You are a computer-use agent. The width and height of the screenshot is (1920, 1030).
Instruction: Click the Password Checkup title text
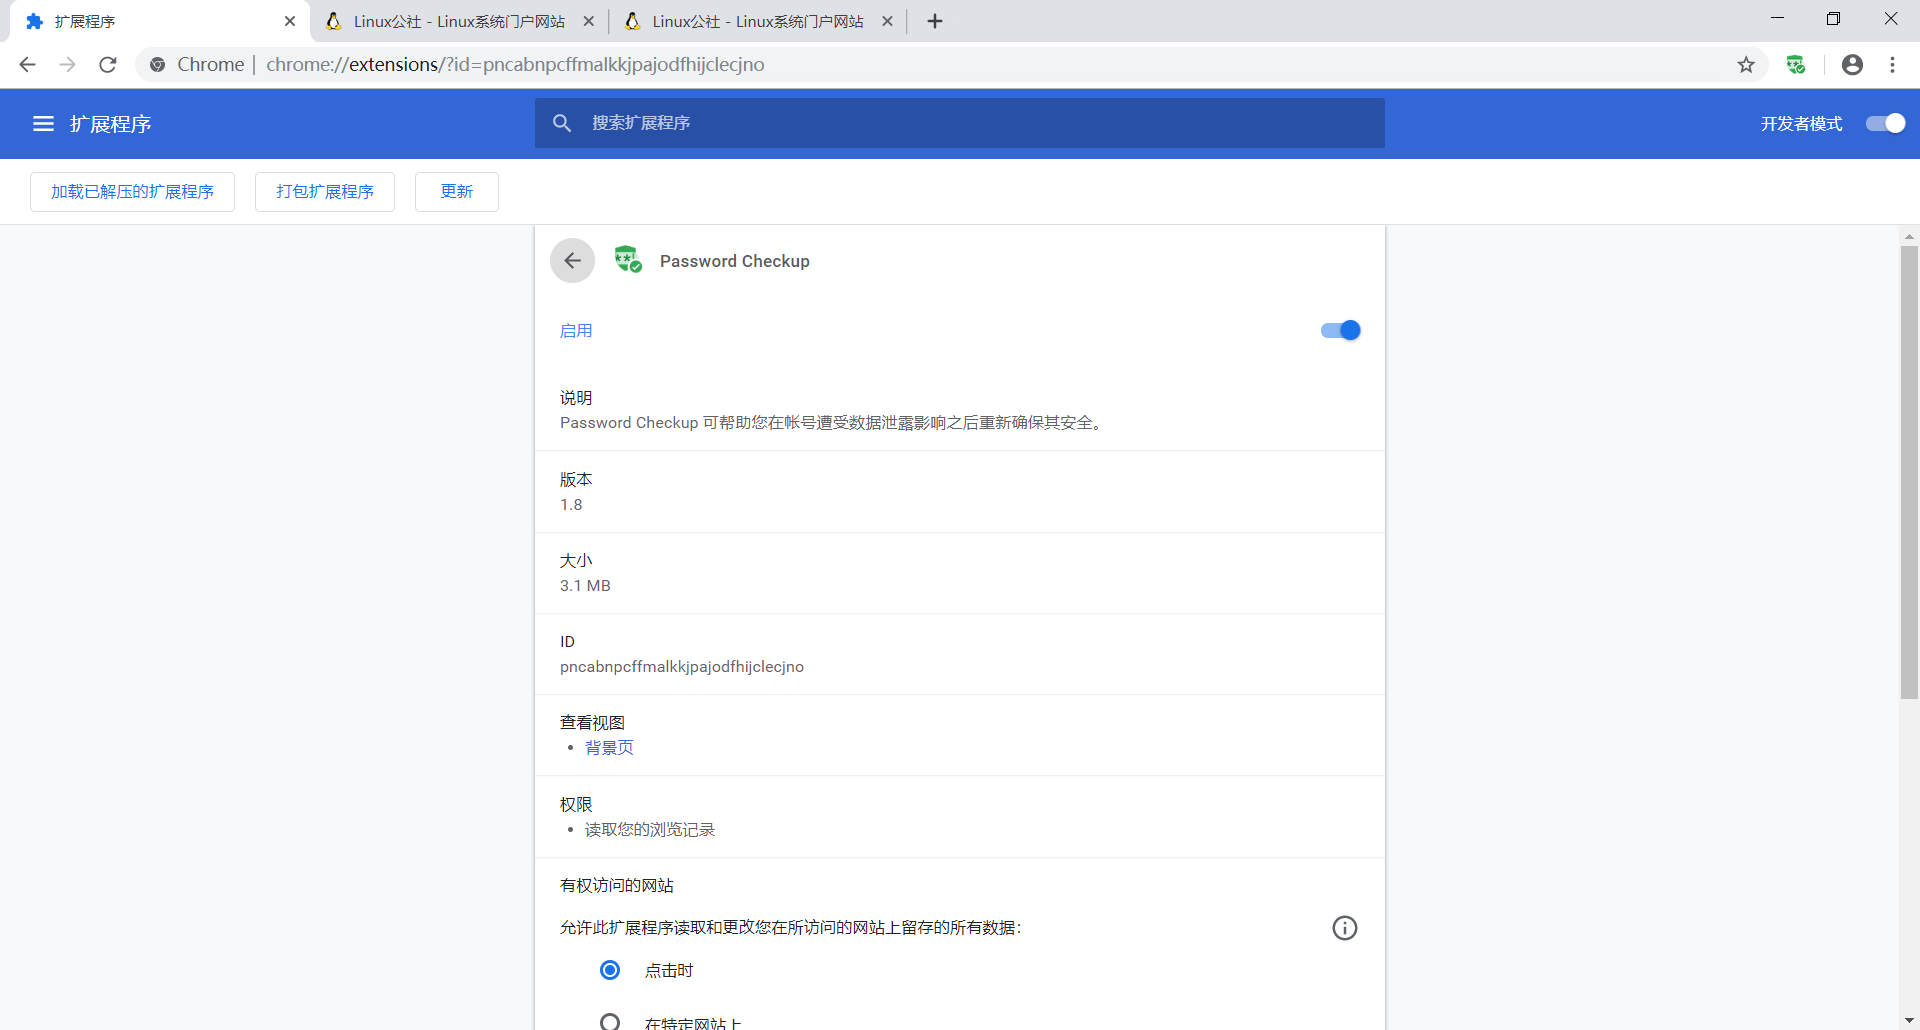click(x=735, y=261)
